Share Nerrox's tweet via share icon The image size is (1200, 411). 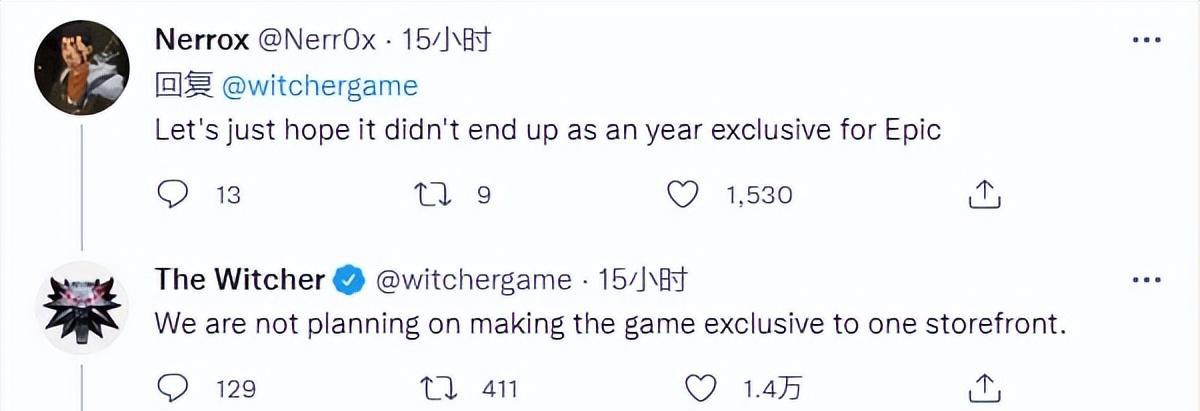tap(985, 195)
